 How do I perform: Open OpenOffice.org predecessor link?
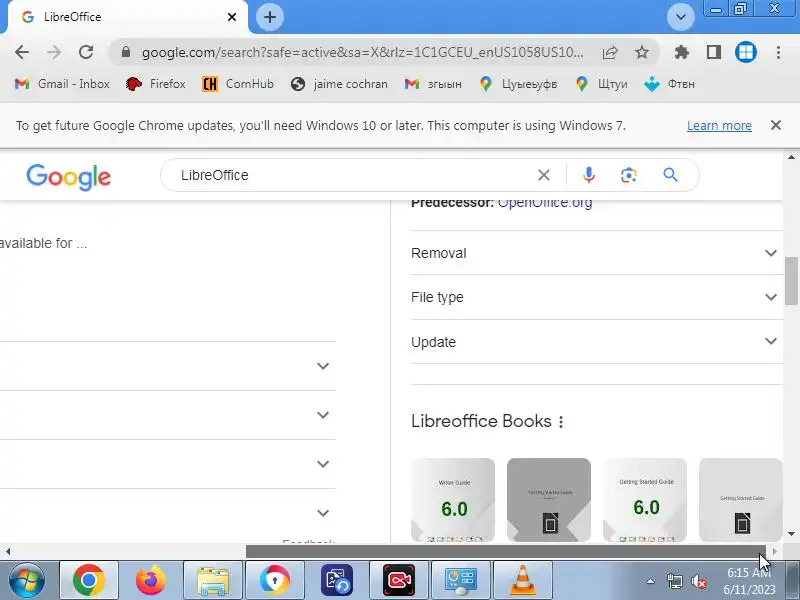tap(545, 203)
